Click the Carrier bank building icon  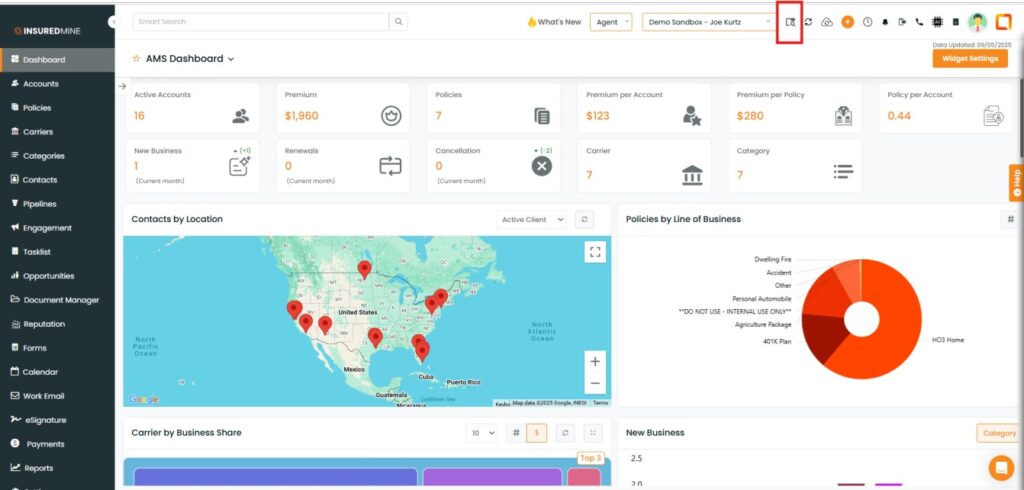pos(692,174)
